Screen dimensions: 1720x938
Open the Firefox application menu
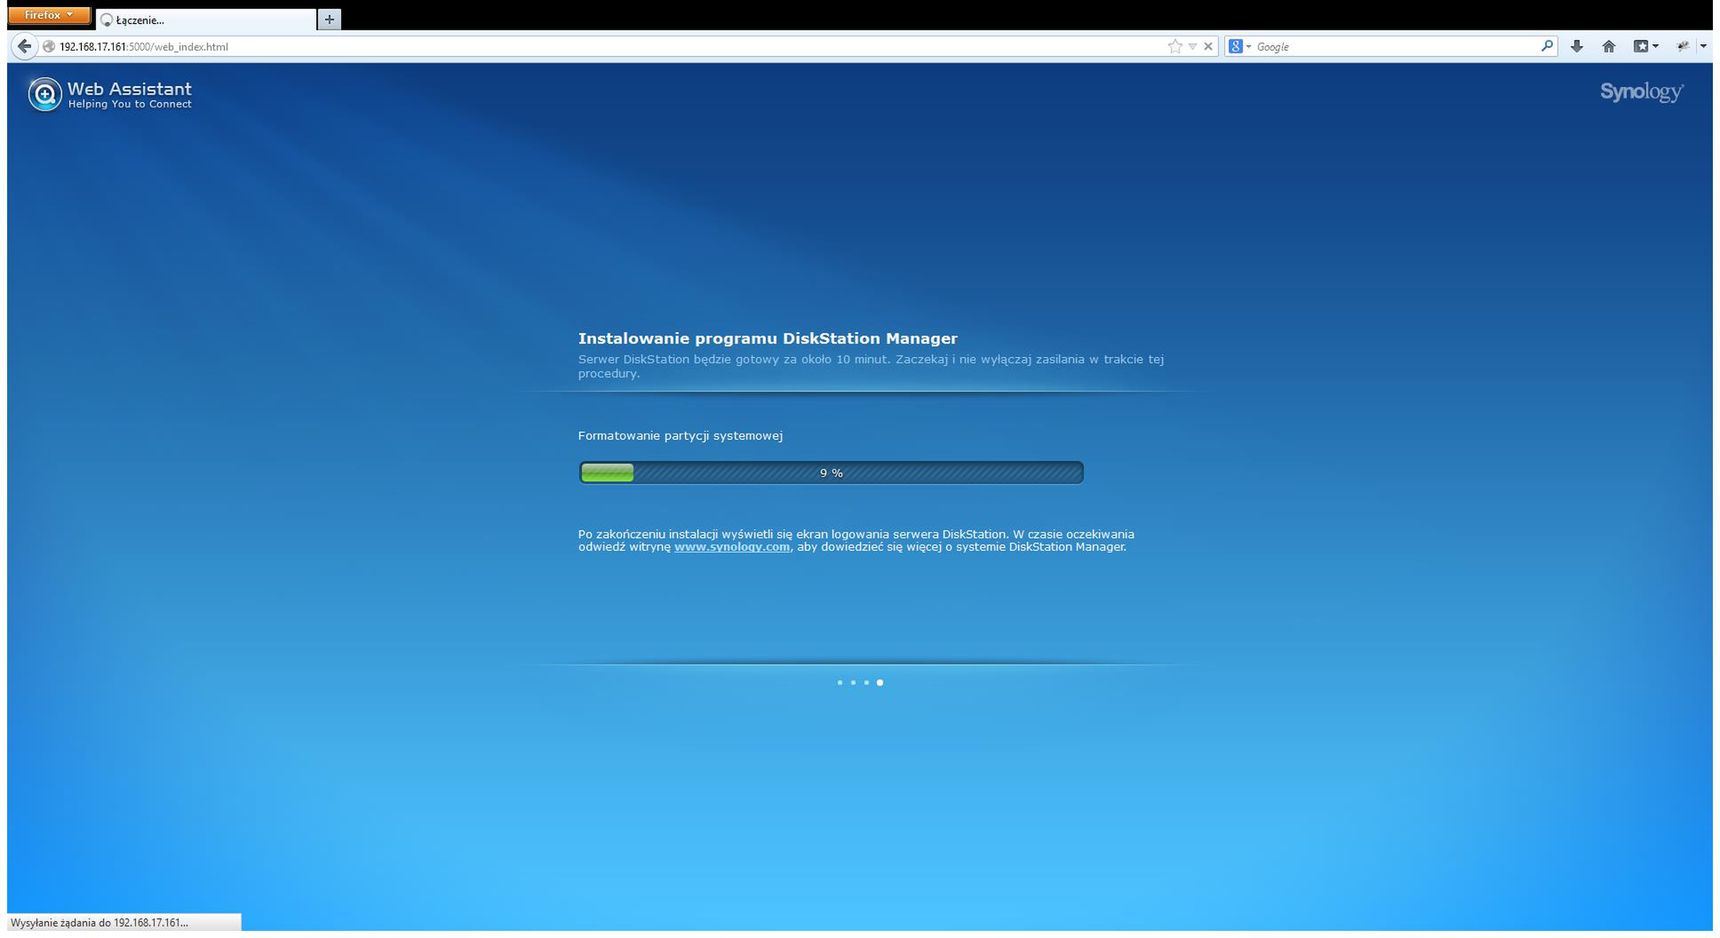pyautogui.click(x=49, y=15)
